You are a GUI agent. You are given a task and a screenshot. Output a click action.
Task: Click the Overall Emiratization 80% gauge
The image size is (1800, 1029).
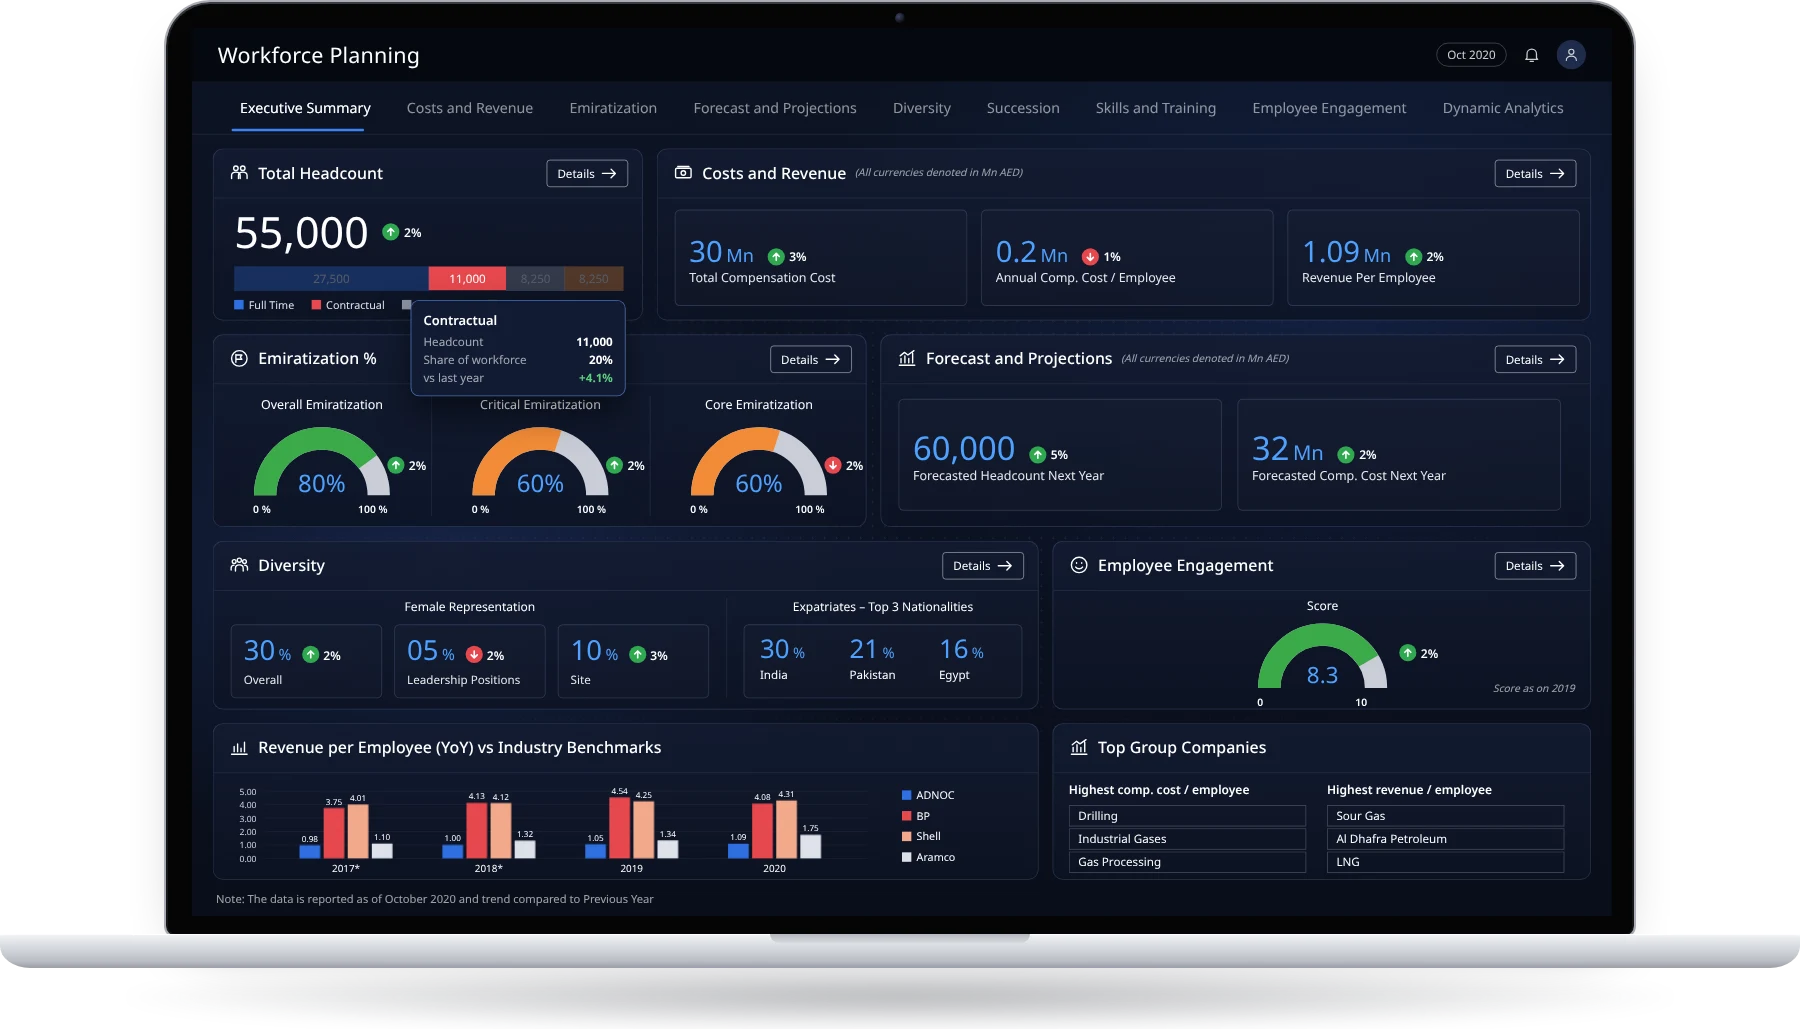[322, 463]
